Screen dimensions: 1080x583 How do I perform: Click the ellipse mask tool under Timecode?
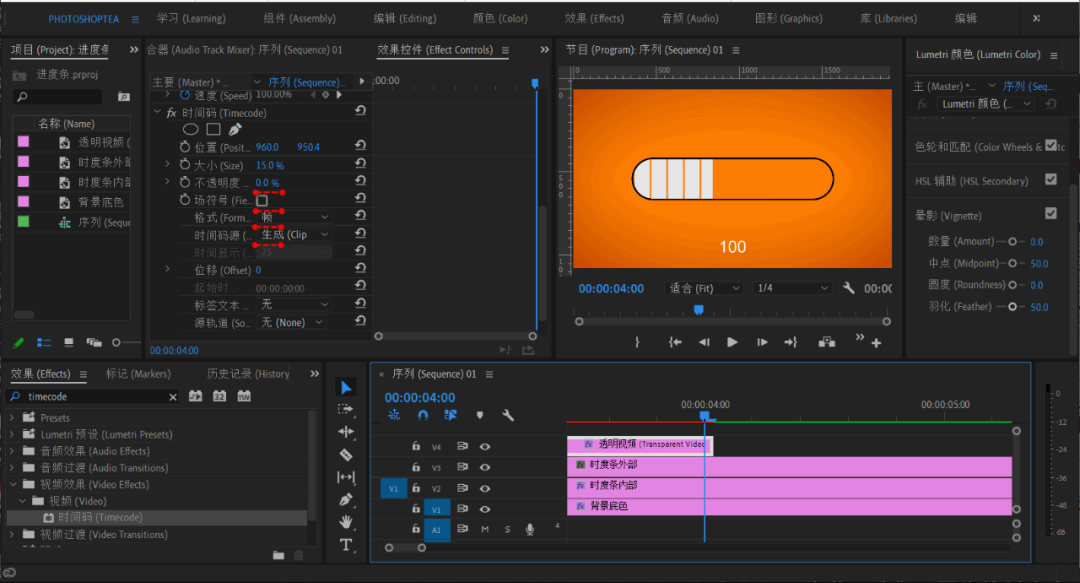pyautogui.click(x=190, y=130)
